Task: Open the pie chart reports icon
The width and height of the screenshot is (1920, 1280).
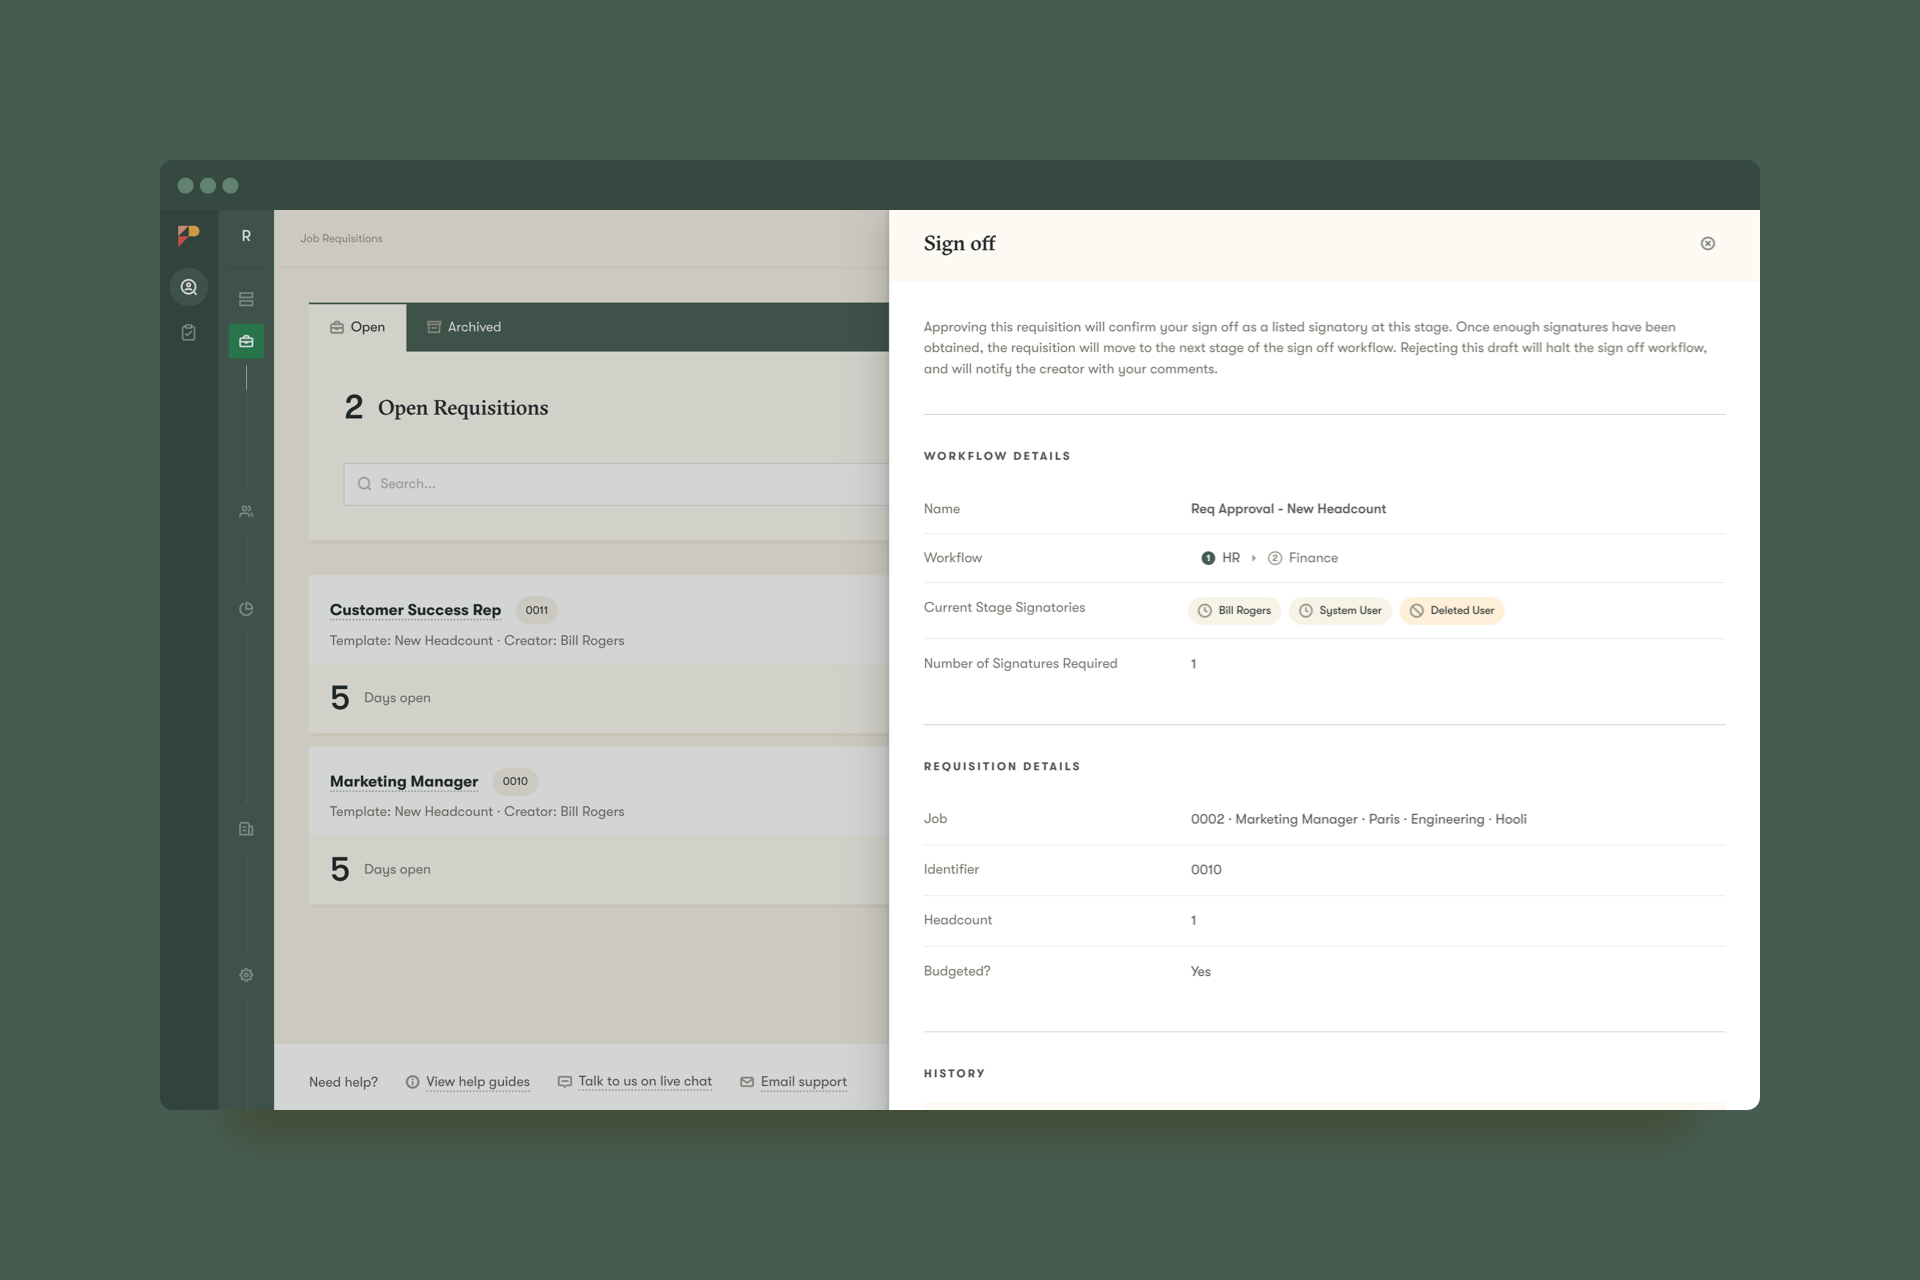Action: click(x=246, y=609)
